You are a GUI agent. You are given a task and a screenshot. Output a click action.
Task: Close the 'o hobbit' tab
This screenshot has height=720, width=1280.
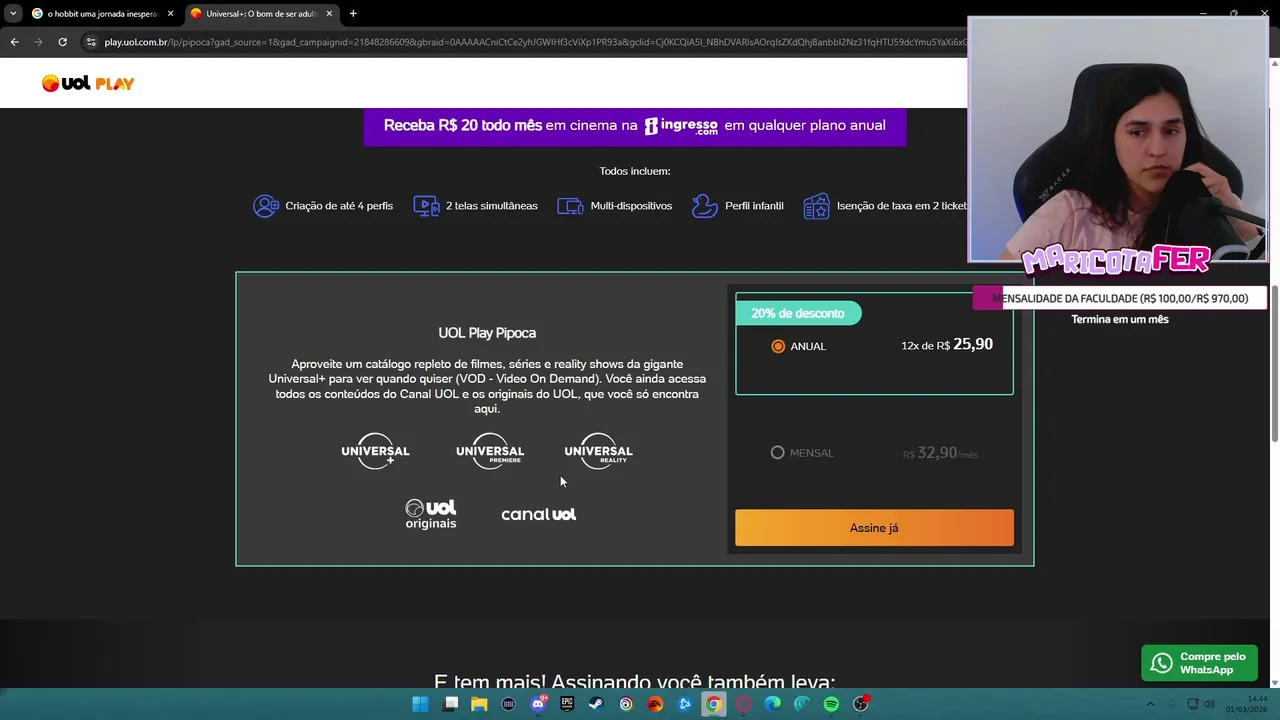pyautogui.click(x=170, y=14)
